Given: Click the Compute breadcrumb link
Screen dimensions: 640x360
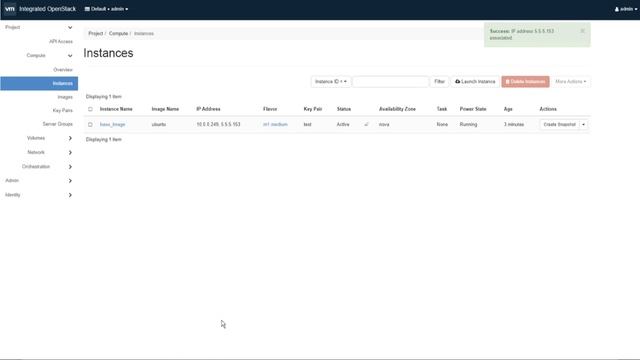Looking at the screenshot, I should pyautogui.click(x=118, y=33).
